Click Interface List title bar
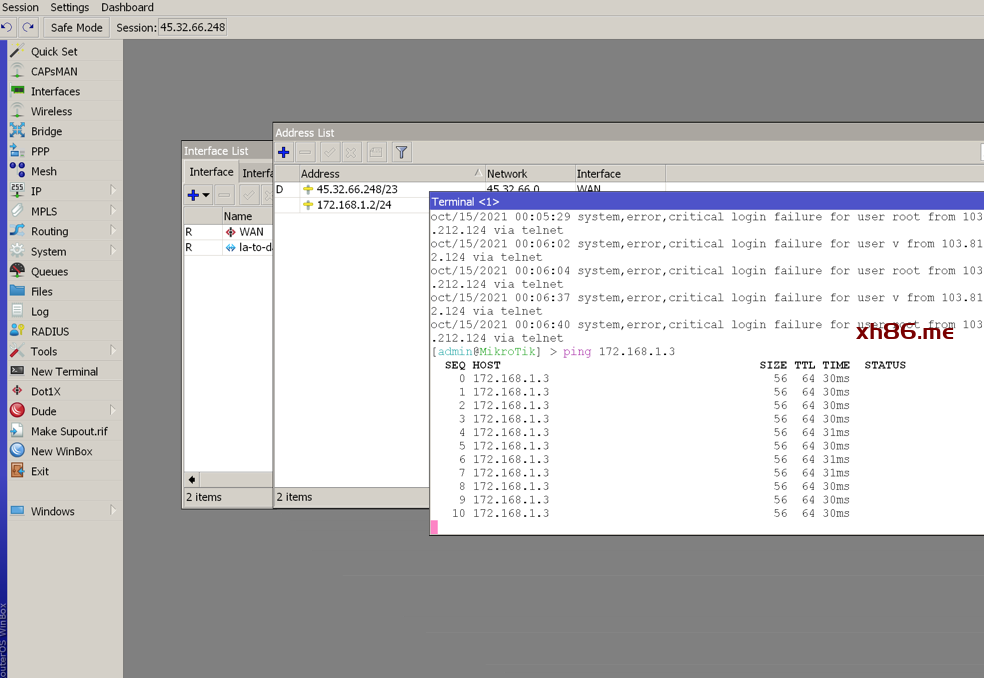This screenshot has width=984, height=678. click(x=228, y=151)
